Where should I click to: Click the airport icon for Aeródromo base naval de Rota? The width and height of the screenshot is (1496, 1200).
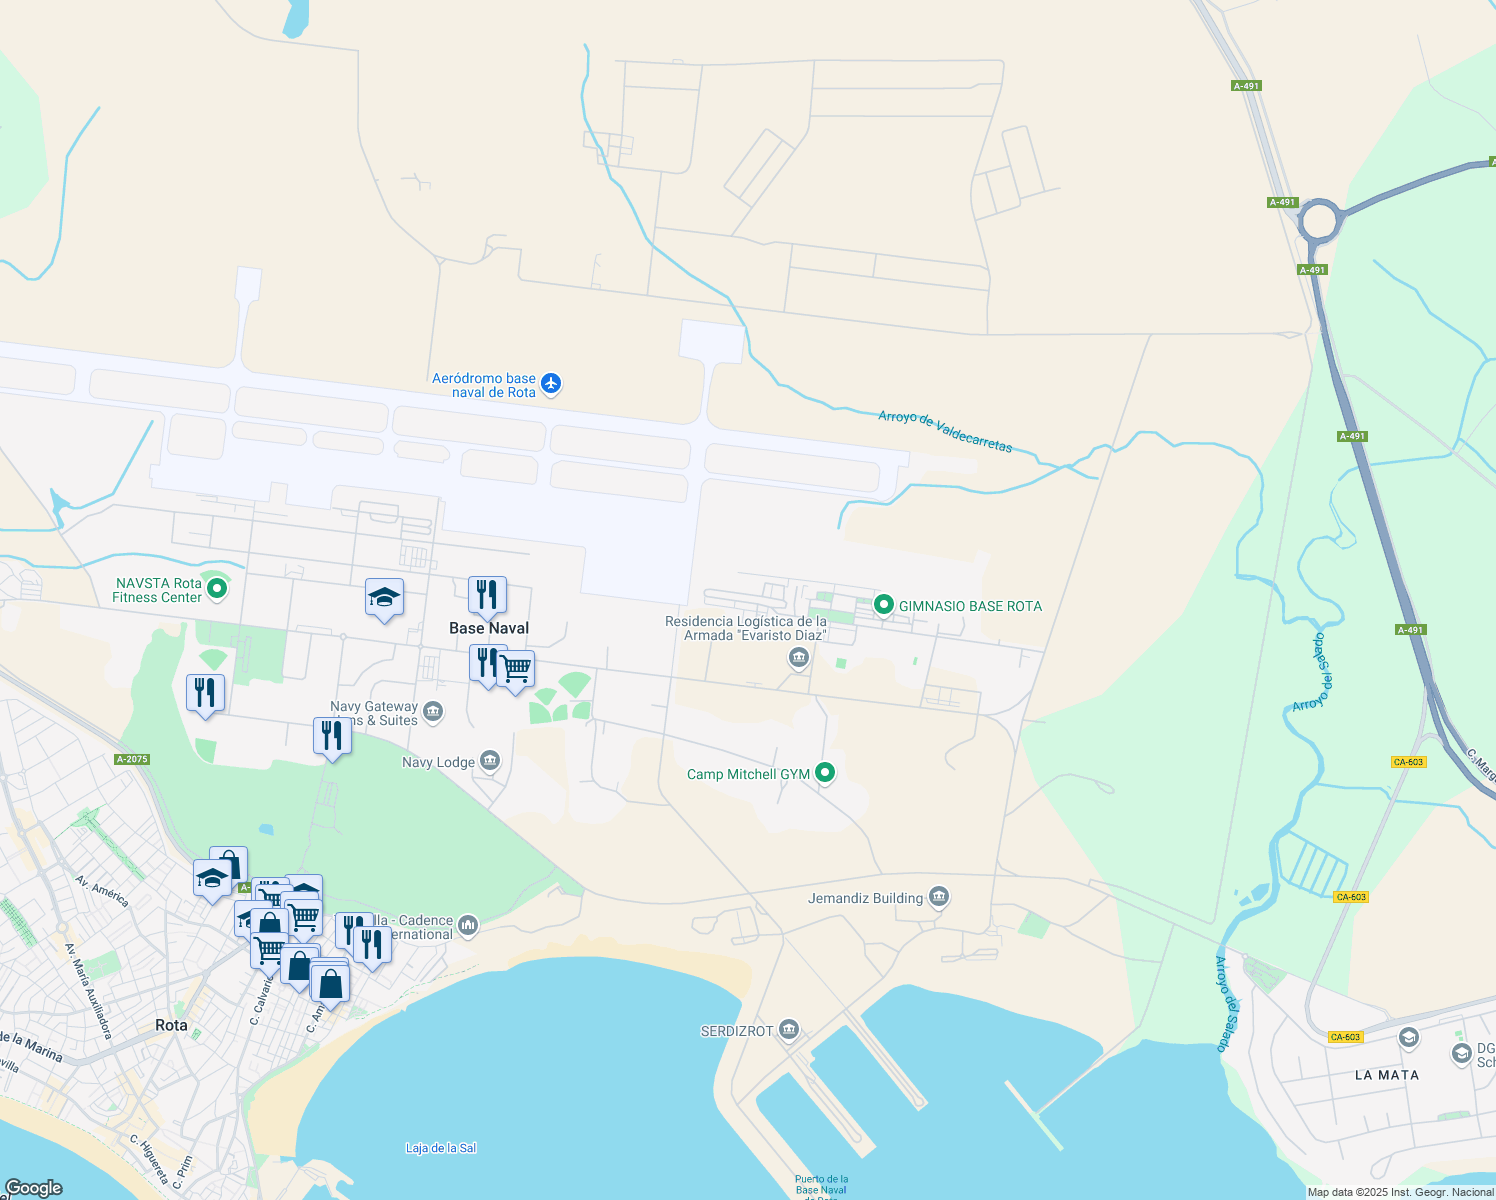551,384
